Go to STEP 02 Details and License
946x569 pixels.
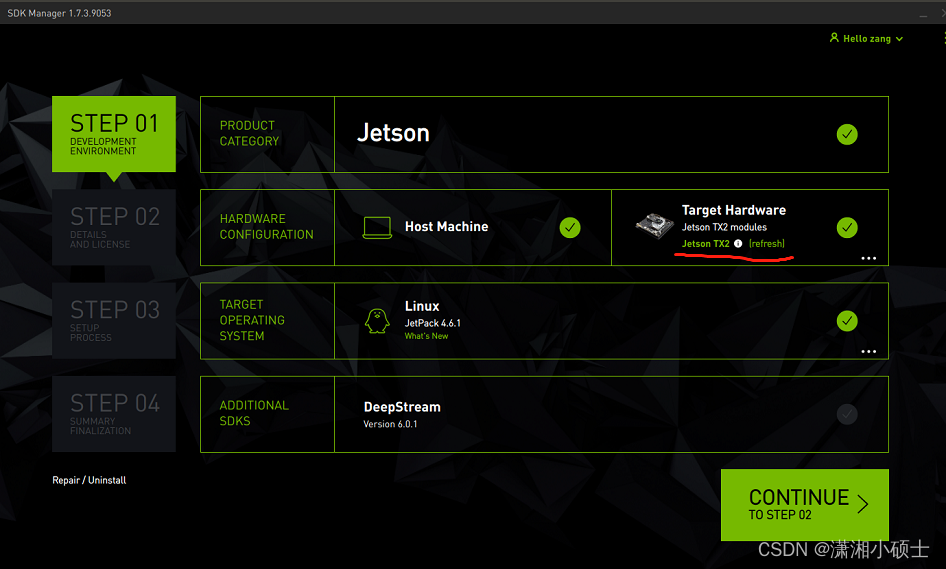(114, 227)
